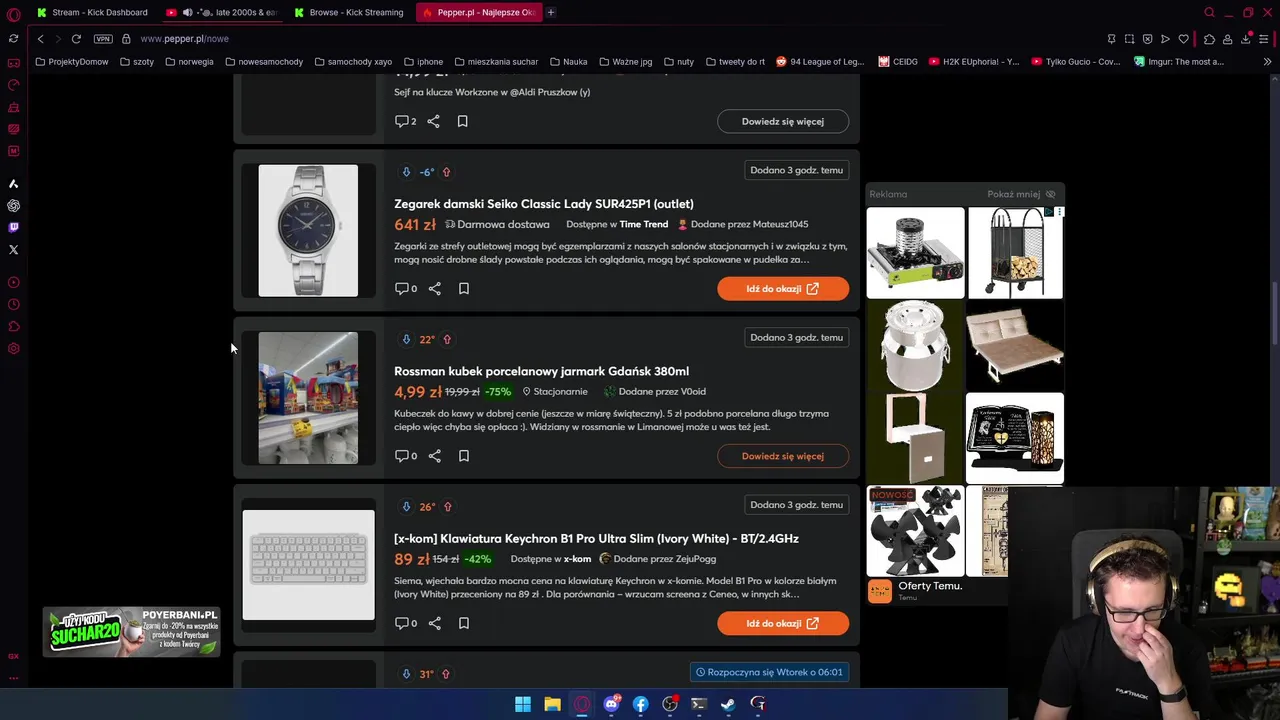Image resolution: width=1280 pixels, height=720 pixels.
Task: Open Time Trend merchant link
Action: coord(643,224)
